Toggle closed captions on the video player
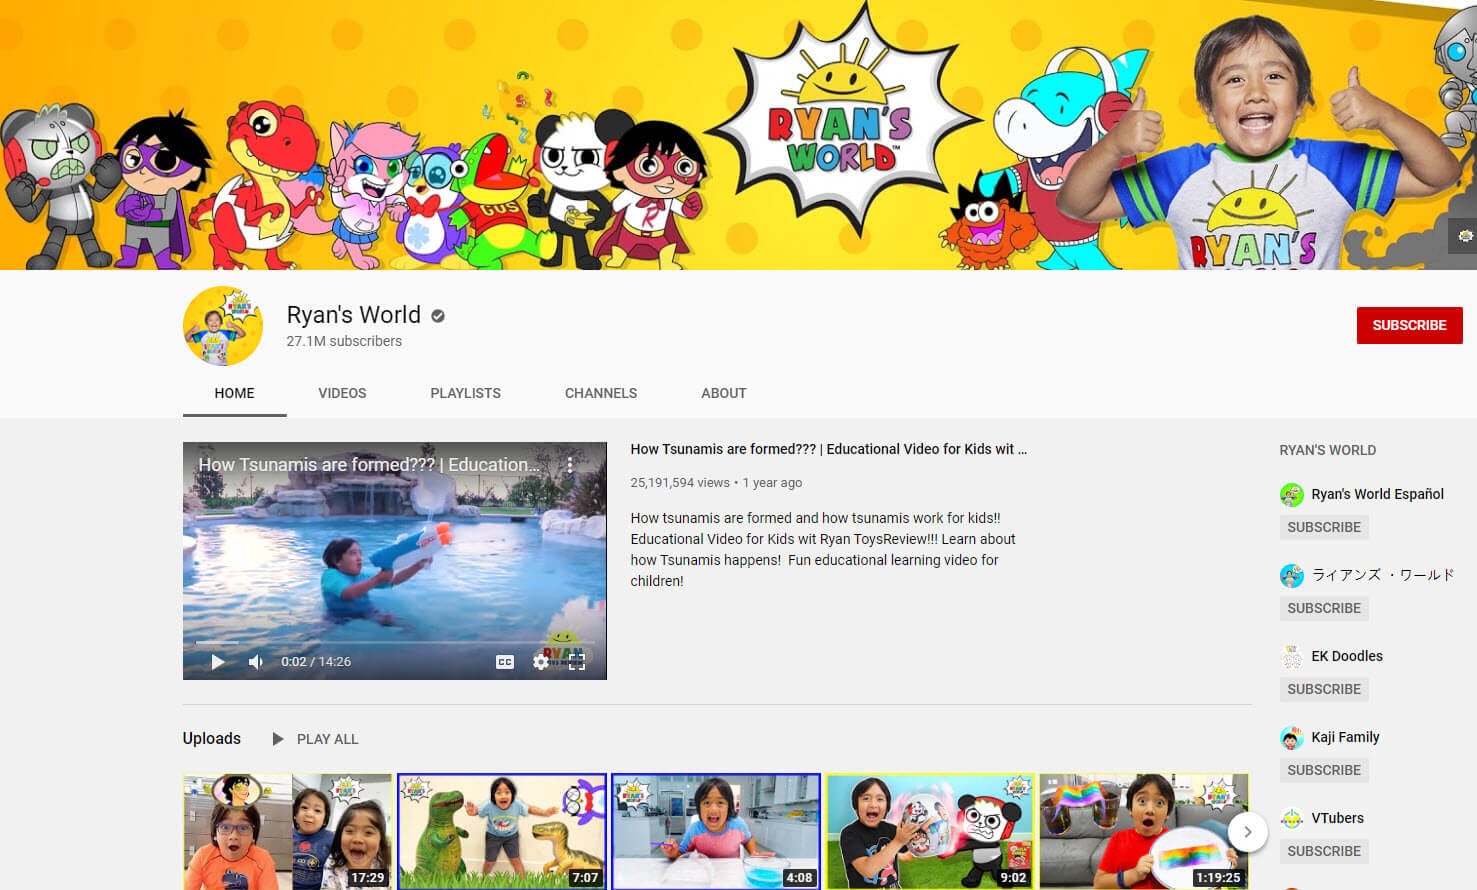1477x890 pixels. 505,662
